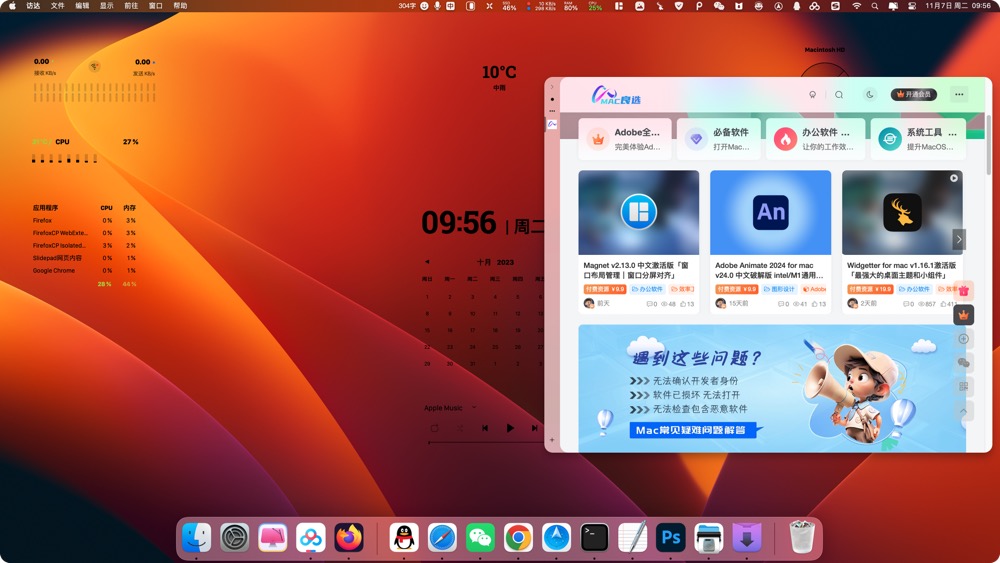The image size is (1000, 563).
Task: Click the WeChat icon on right sidebar
Action: (x=964, y=363)
